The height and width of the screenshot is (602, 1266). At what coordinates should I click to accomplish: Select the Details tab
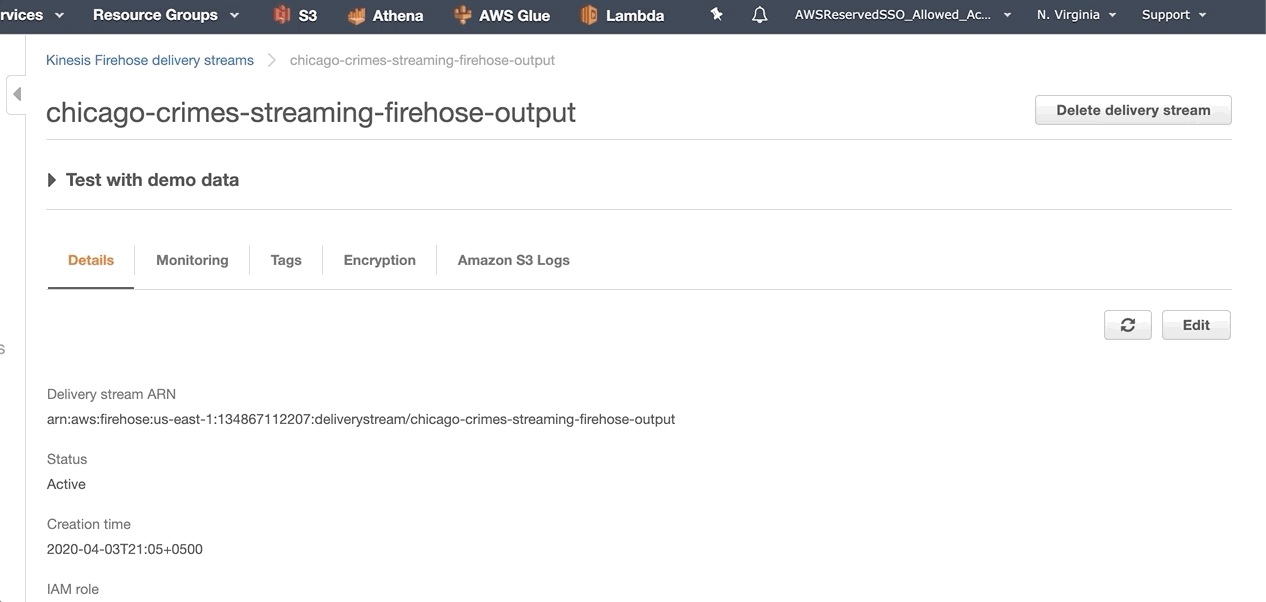[x=91, y=260]
